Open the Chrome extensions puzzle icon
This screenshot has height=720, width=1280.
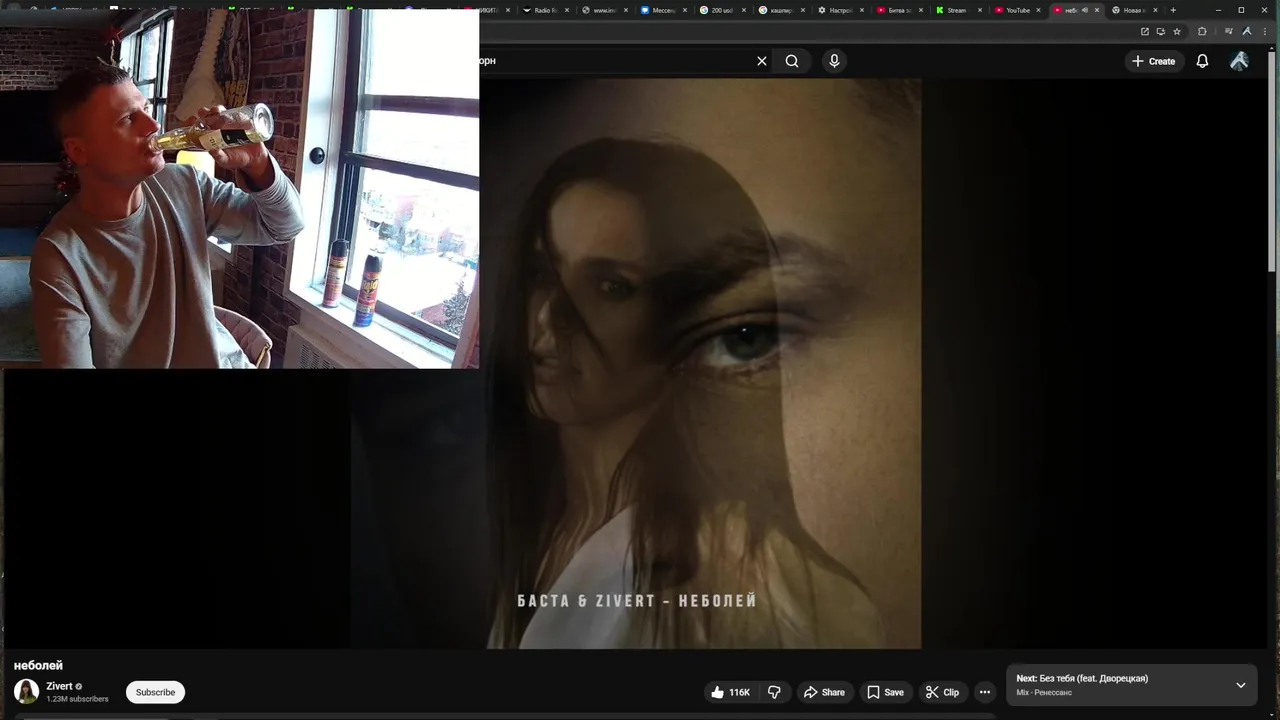click(1202, 31)
